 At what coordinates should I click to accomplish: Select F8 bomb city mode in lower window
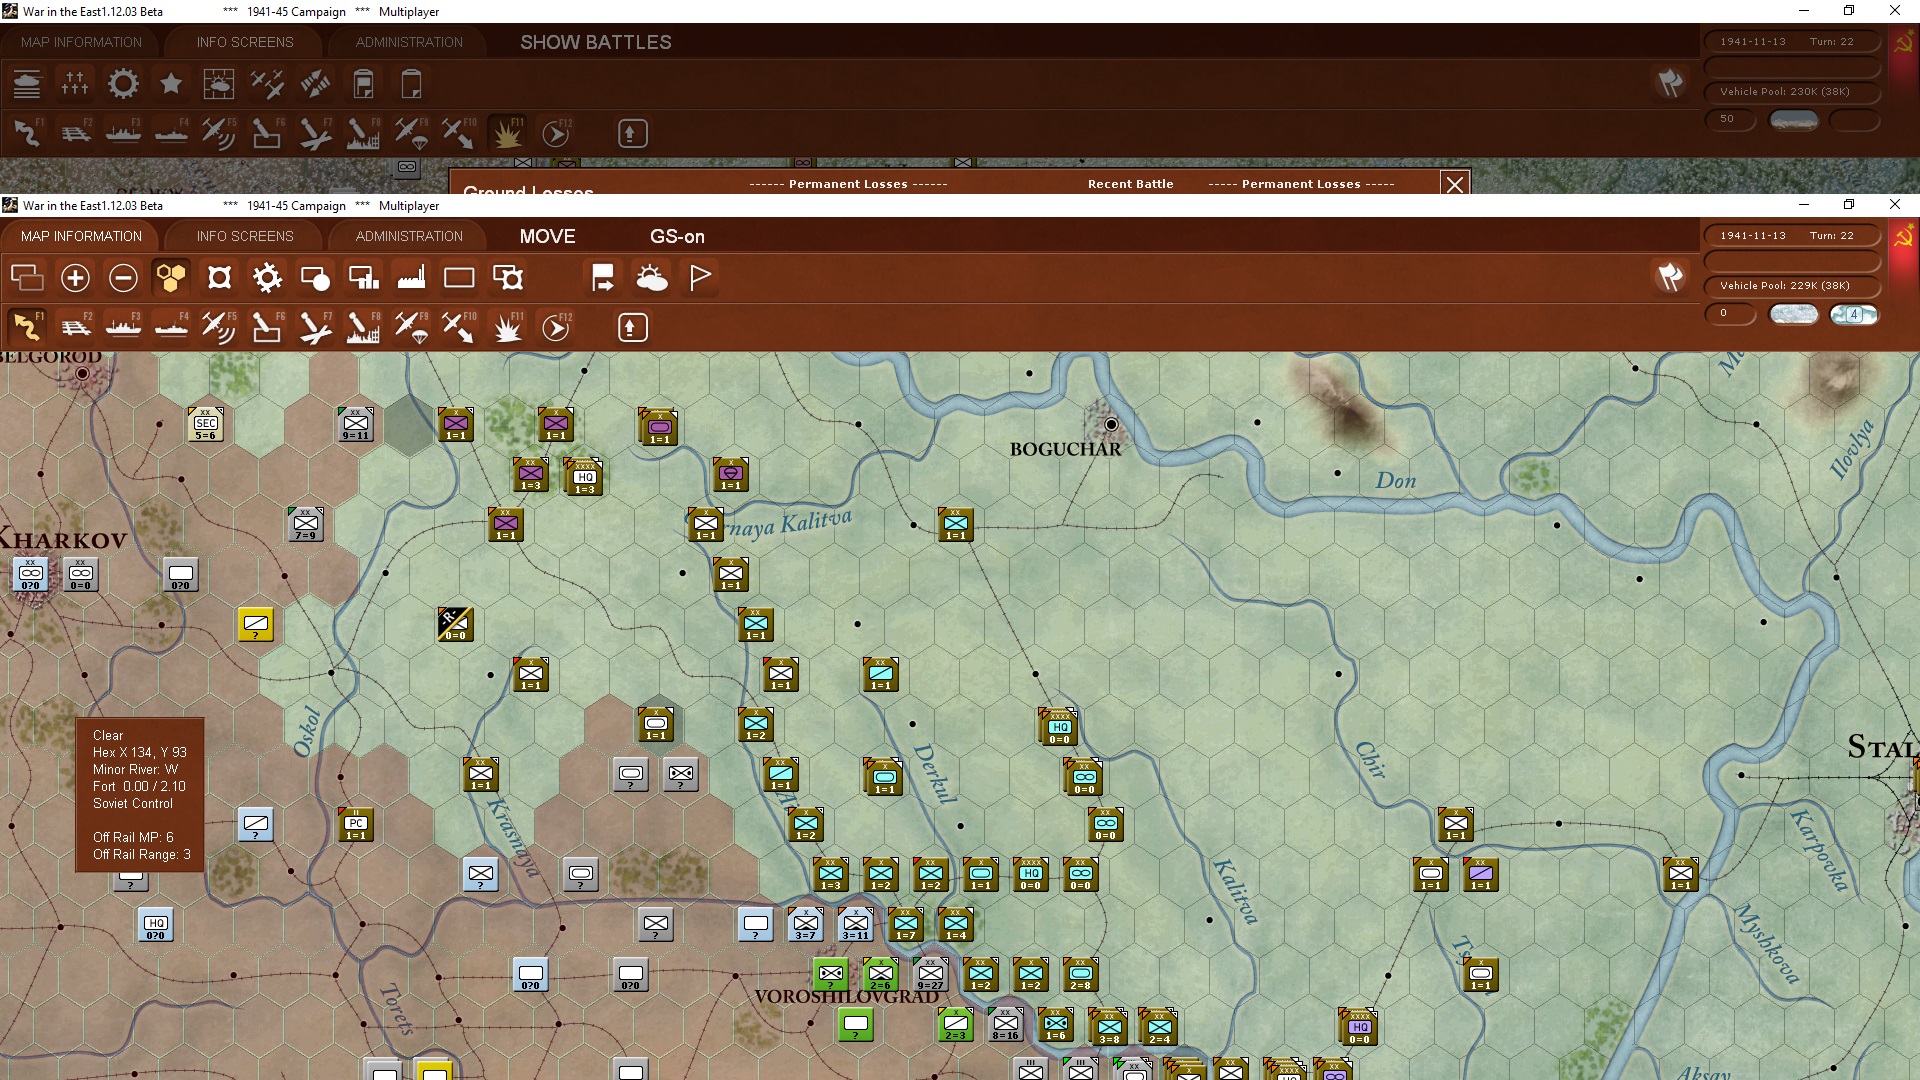[363, 327]
